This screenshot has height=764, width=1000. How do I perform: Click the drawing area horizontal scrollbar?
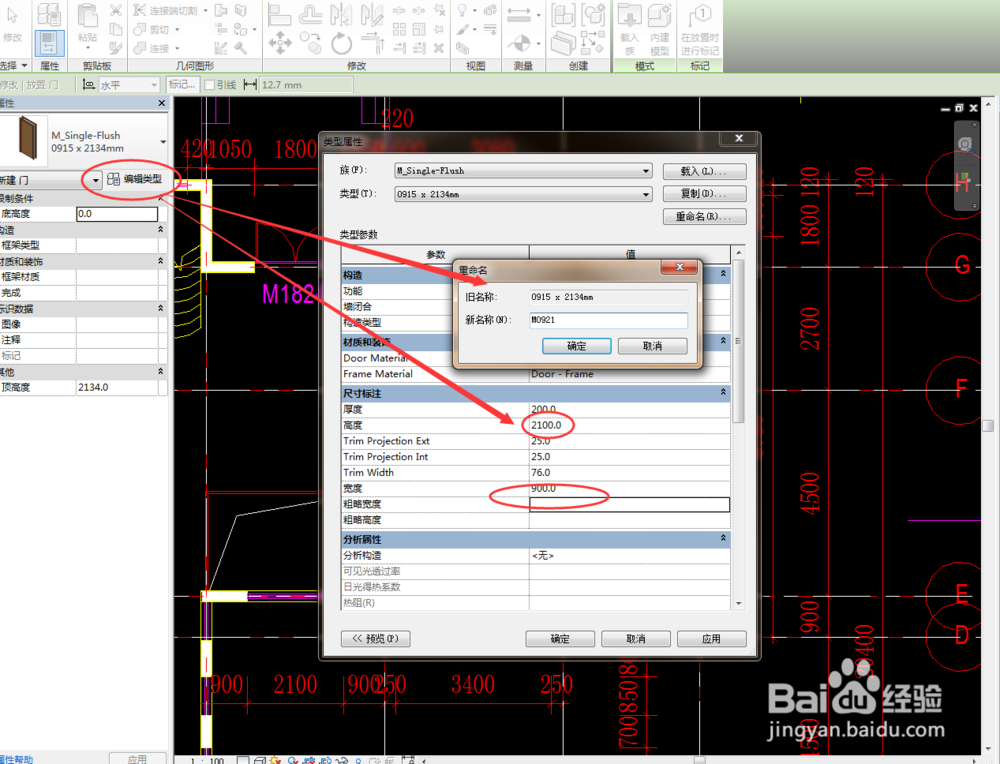[x=700, y=760]
